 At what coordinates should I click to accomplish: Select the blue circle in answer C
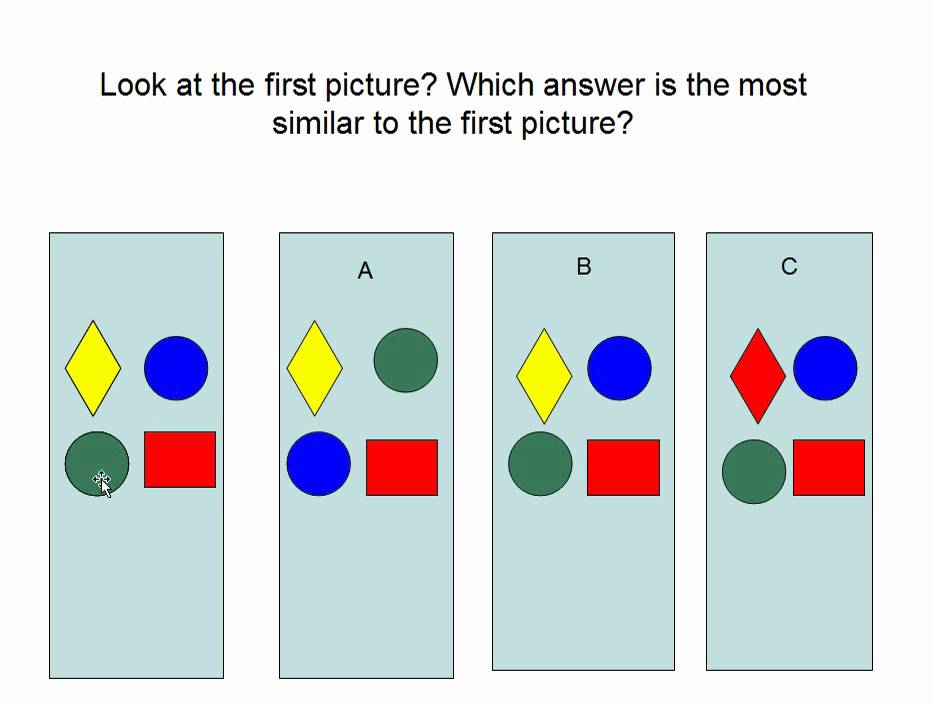pyautogui.click(x=825, y=368)
